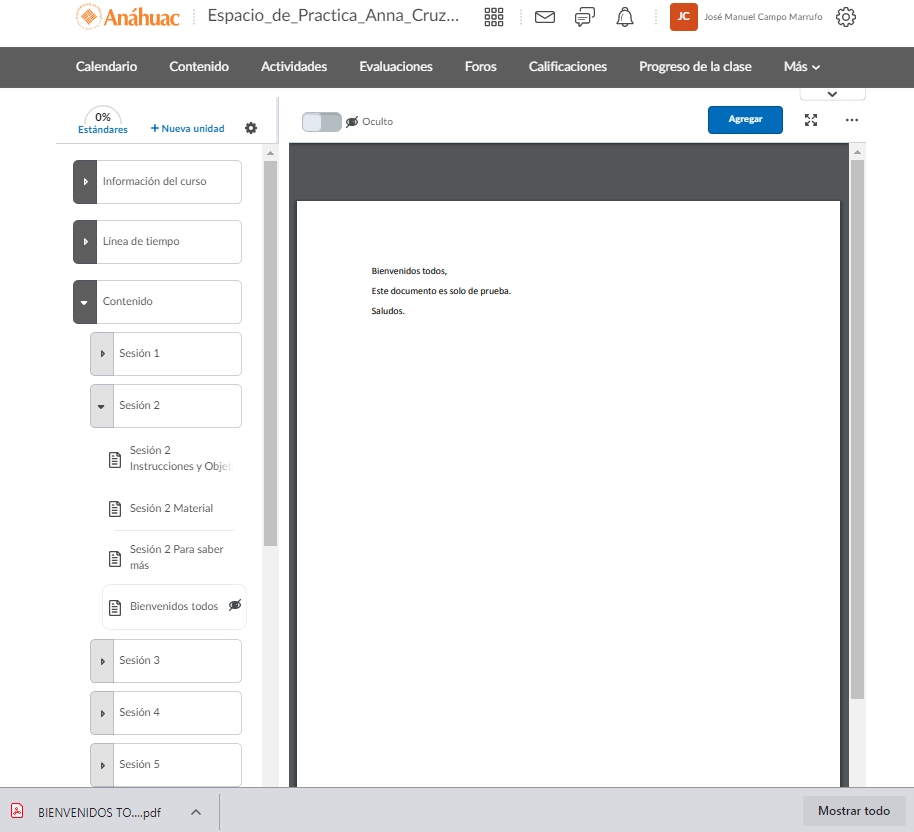This screenshot has height=832, width=914.
Task: Expand the Sesión 1 module
Action: click(x=102, y=354)
